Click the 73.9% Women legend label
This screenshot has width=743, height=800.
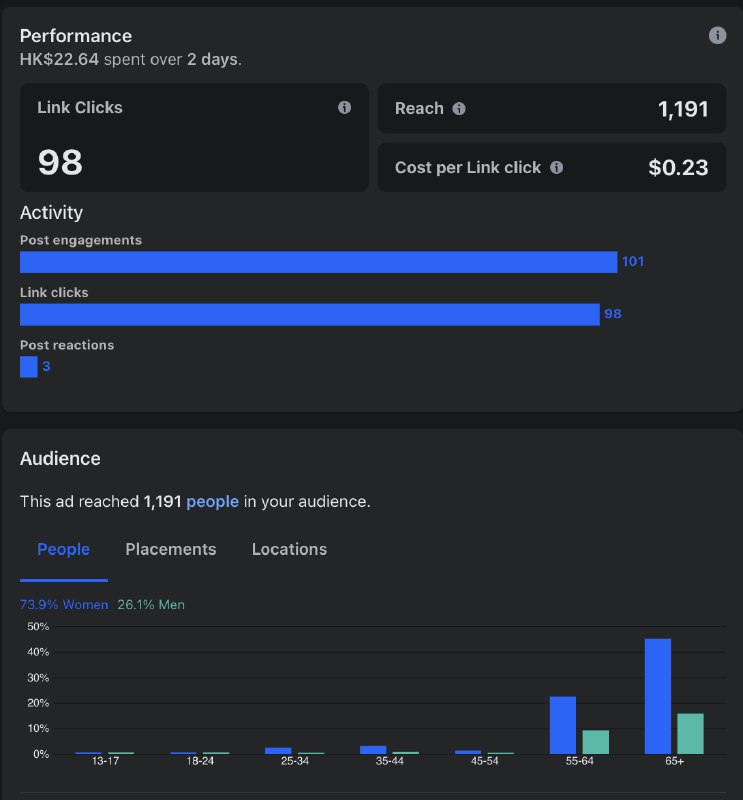[64, 605]
